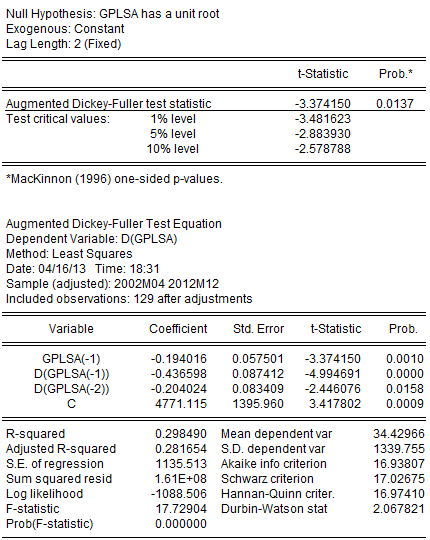Click the Akaike info criterion value 16.93807
Image resolution: width=430 pixels, height=540 pixels.
tap(399, 464)
